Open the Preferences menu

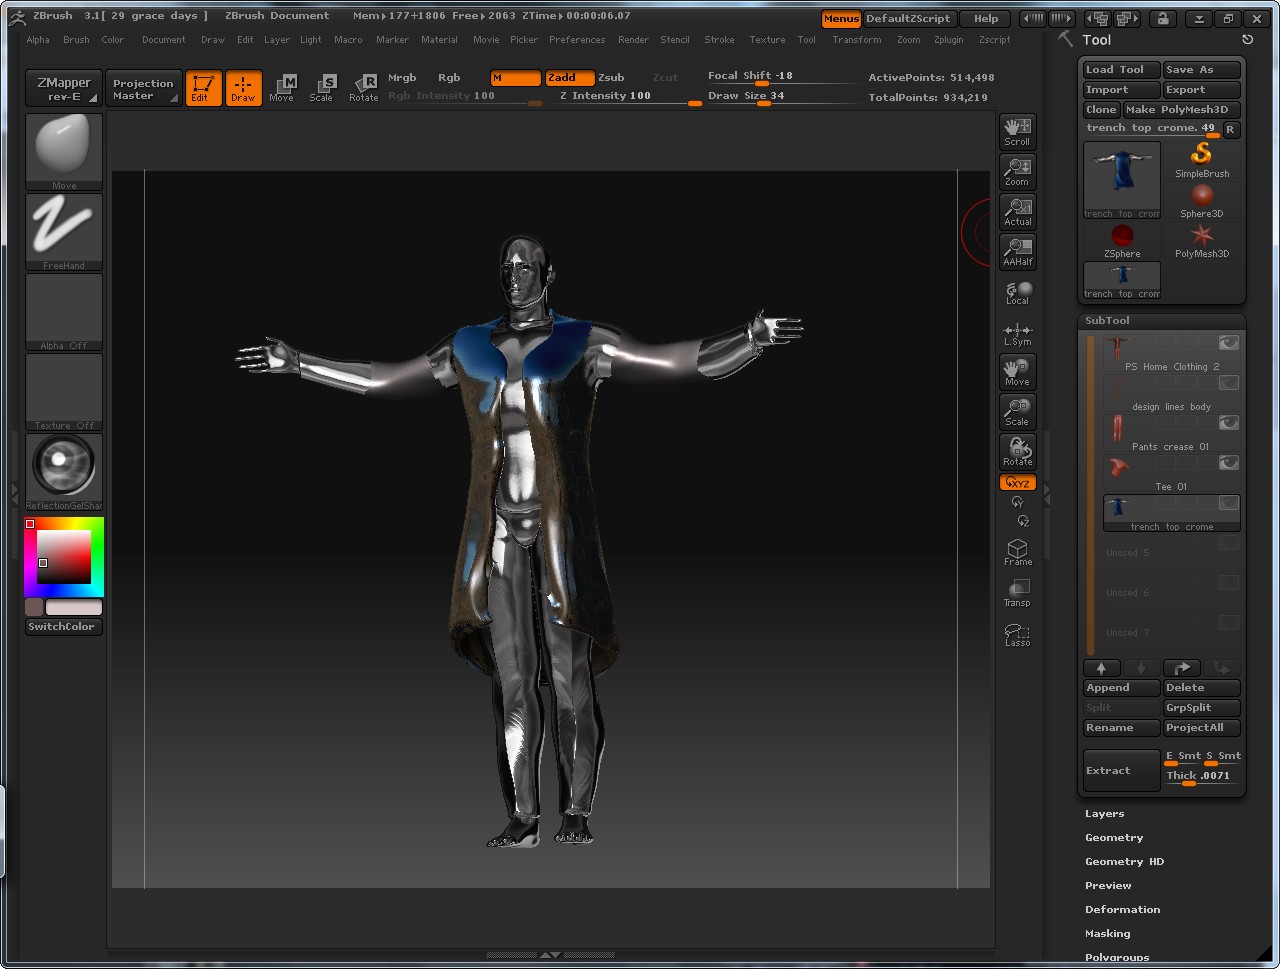577,40
